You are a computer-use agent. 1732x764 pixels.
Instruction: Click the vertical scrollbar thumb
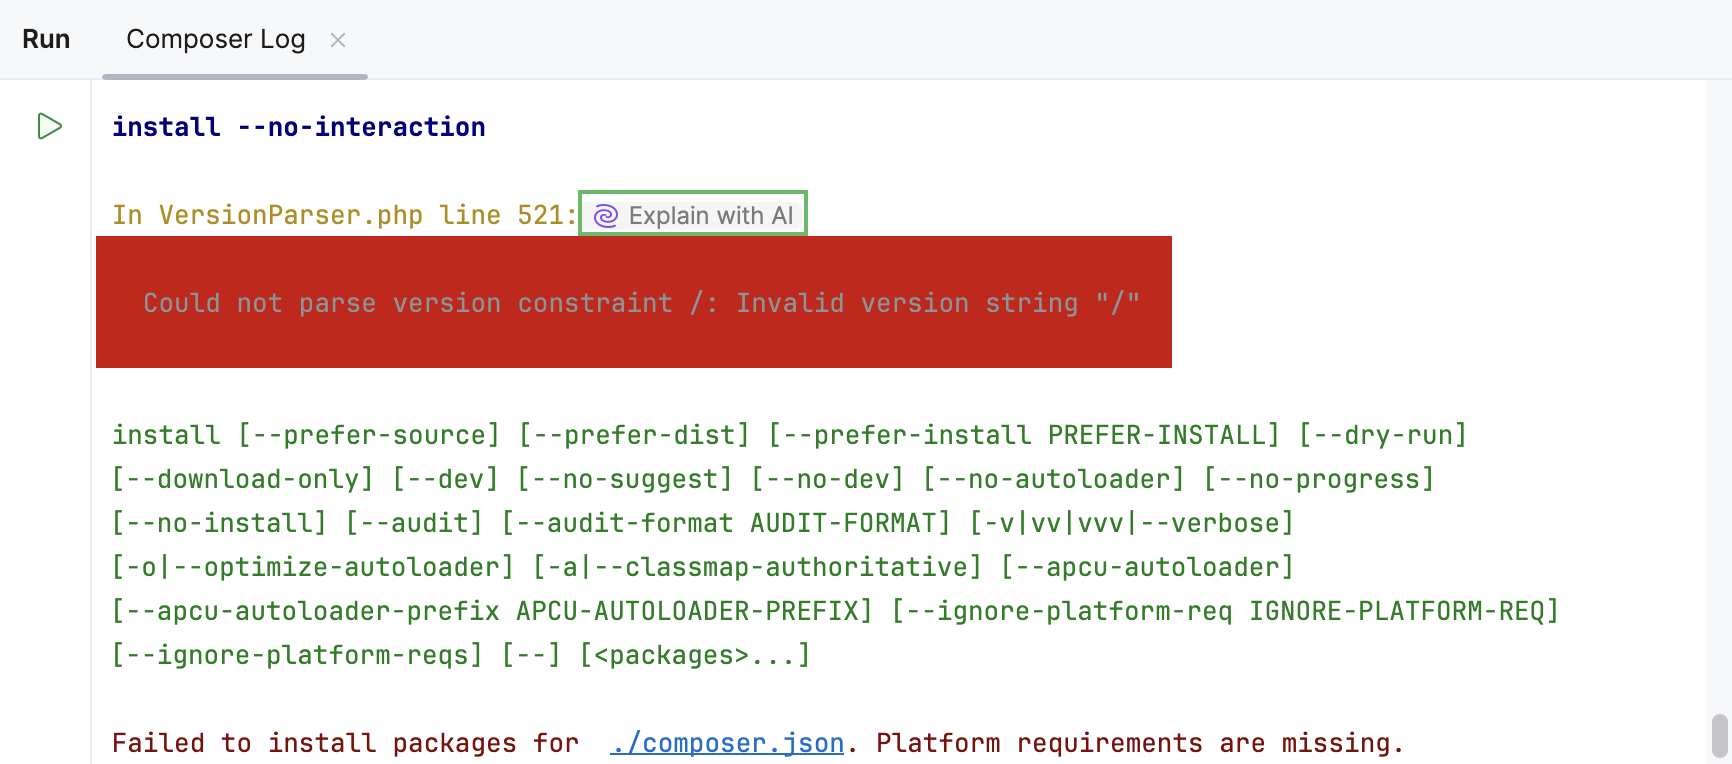click(1719, 736)
